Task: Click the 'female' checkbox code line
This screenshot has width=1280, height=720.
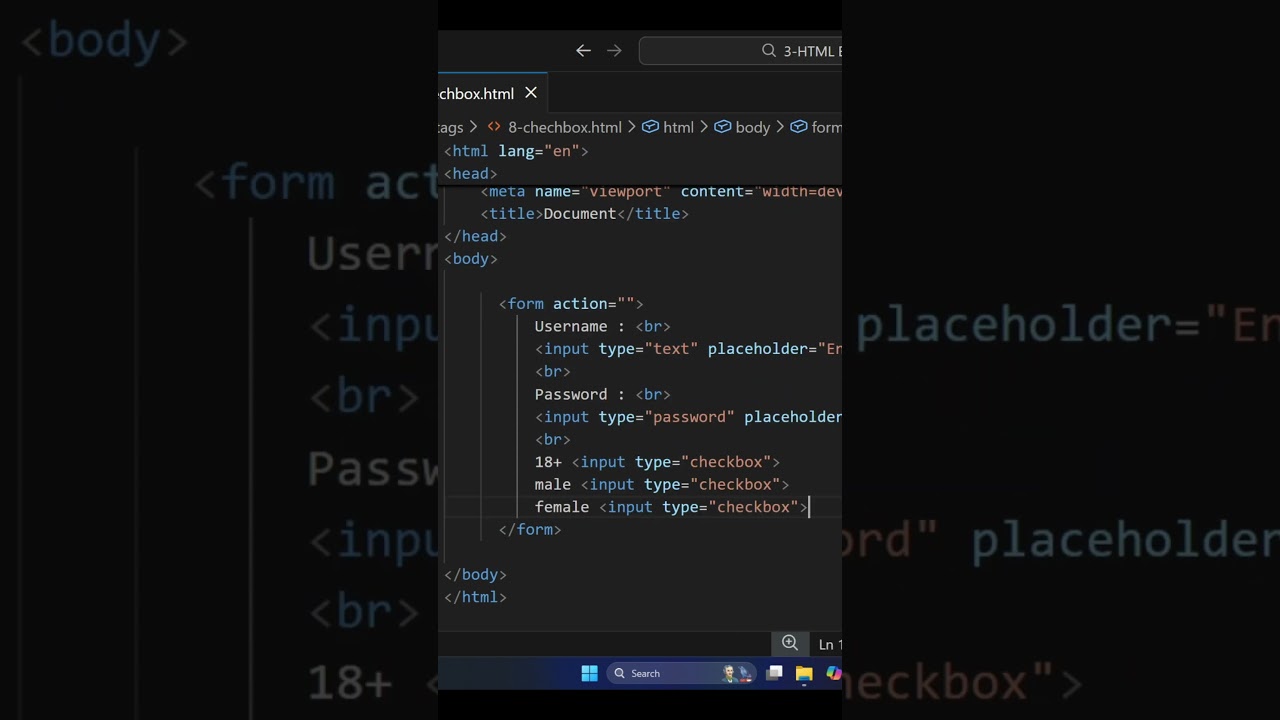Action: pyautogui.click(x=671, y=507)
